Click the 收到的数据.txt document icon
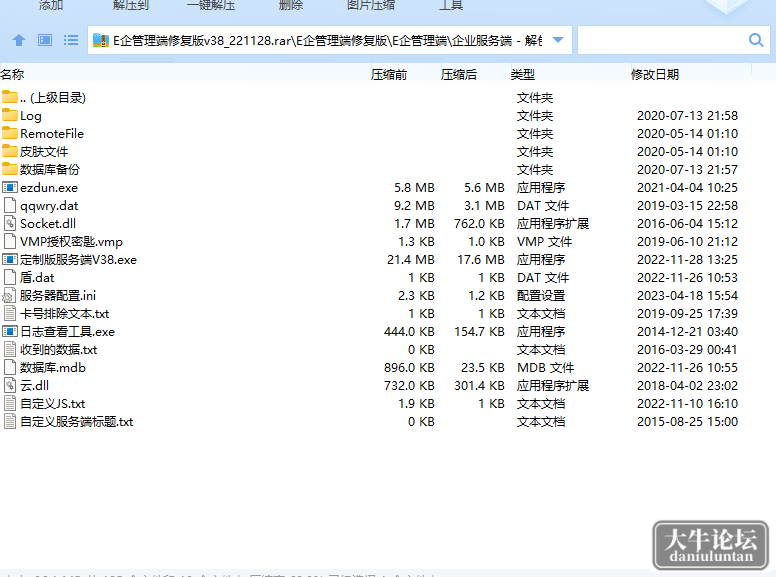Viewport: 776px width, 577px height. coord(10,349)
